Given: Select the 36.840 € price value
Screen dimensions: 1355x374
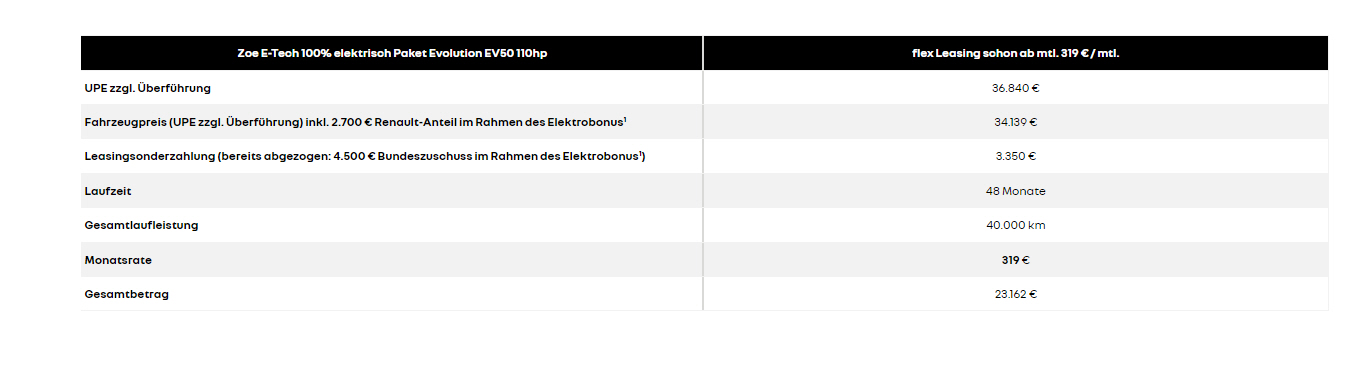Looking at the screenshot, I should tap(1015, 88).
